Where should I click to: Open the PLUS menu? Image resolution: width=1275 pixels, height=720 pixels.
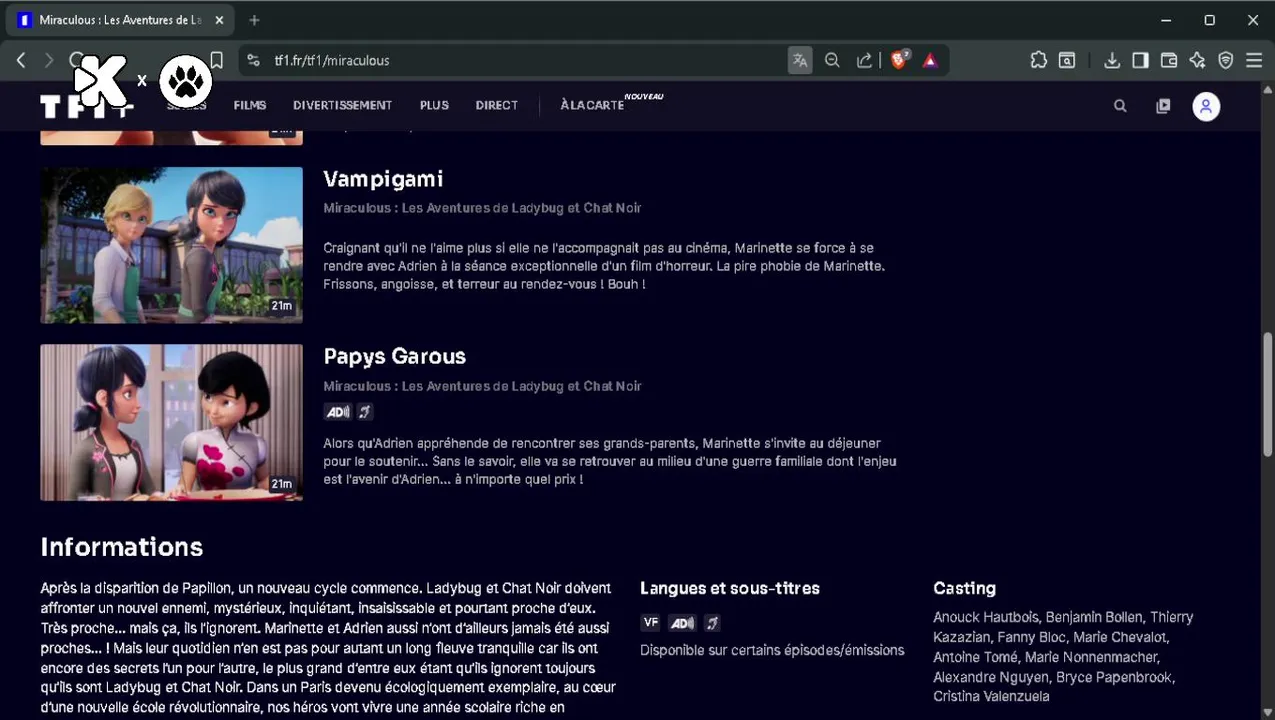click(434, 105)
